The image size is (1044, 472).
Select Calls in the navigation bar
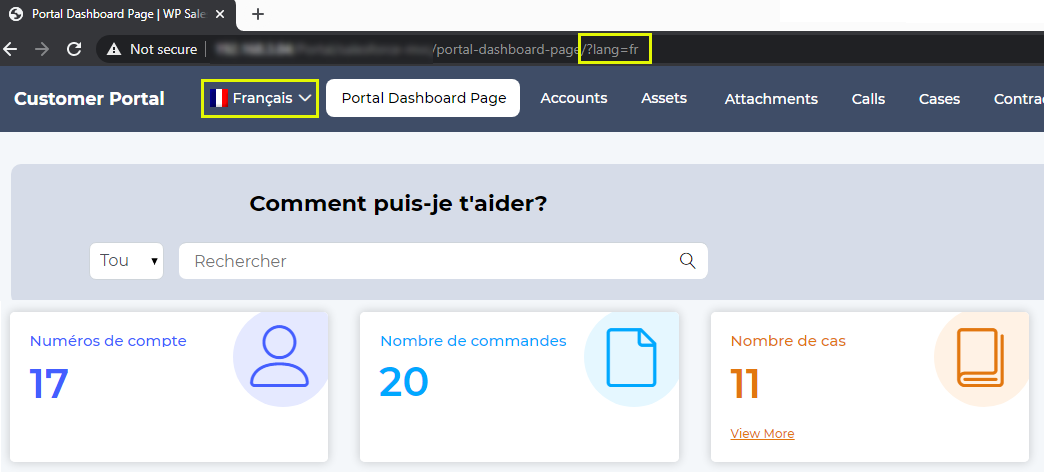pos(868,99)
